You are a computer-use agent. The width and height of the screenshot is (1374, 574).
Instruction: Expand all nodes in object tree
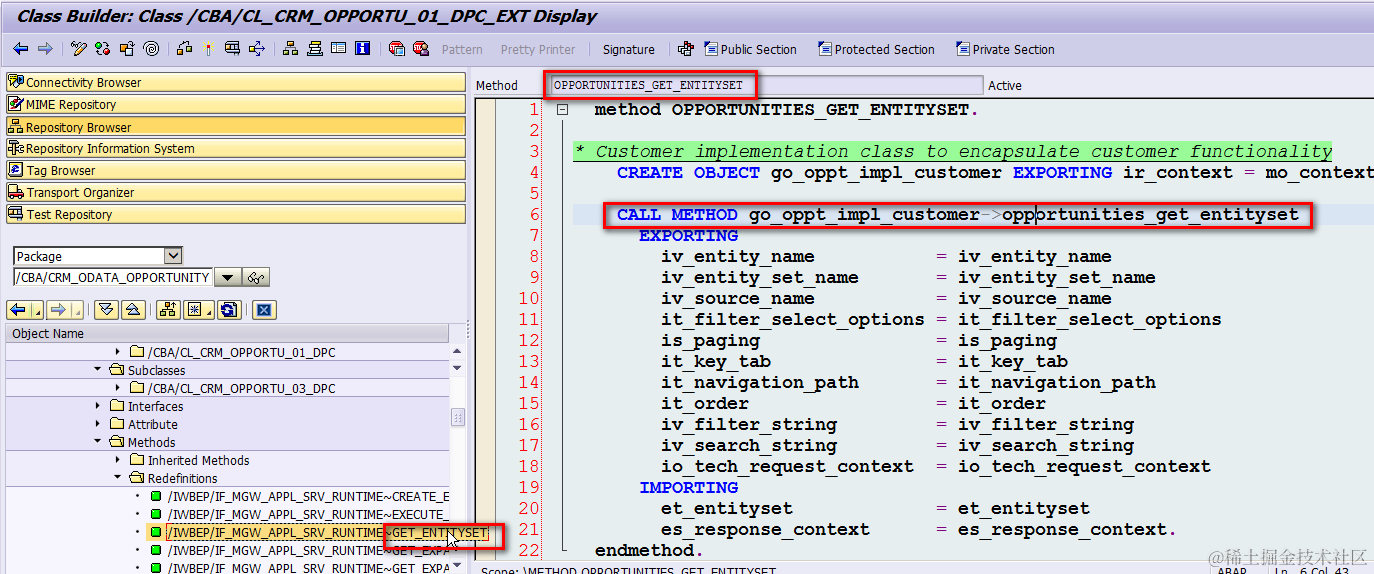click(106, 309)
